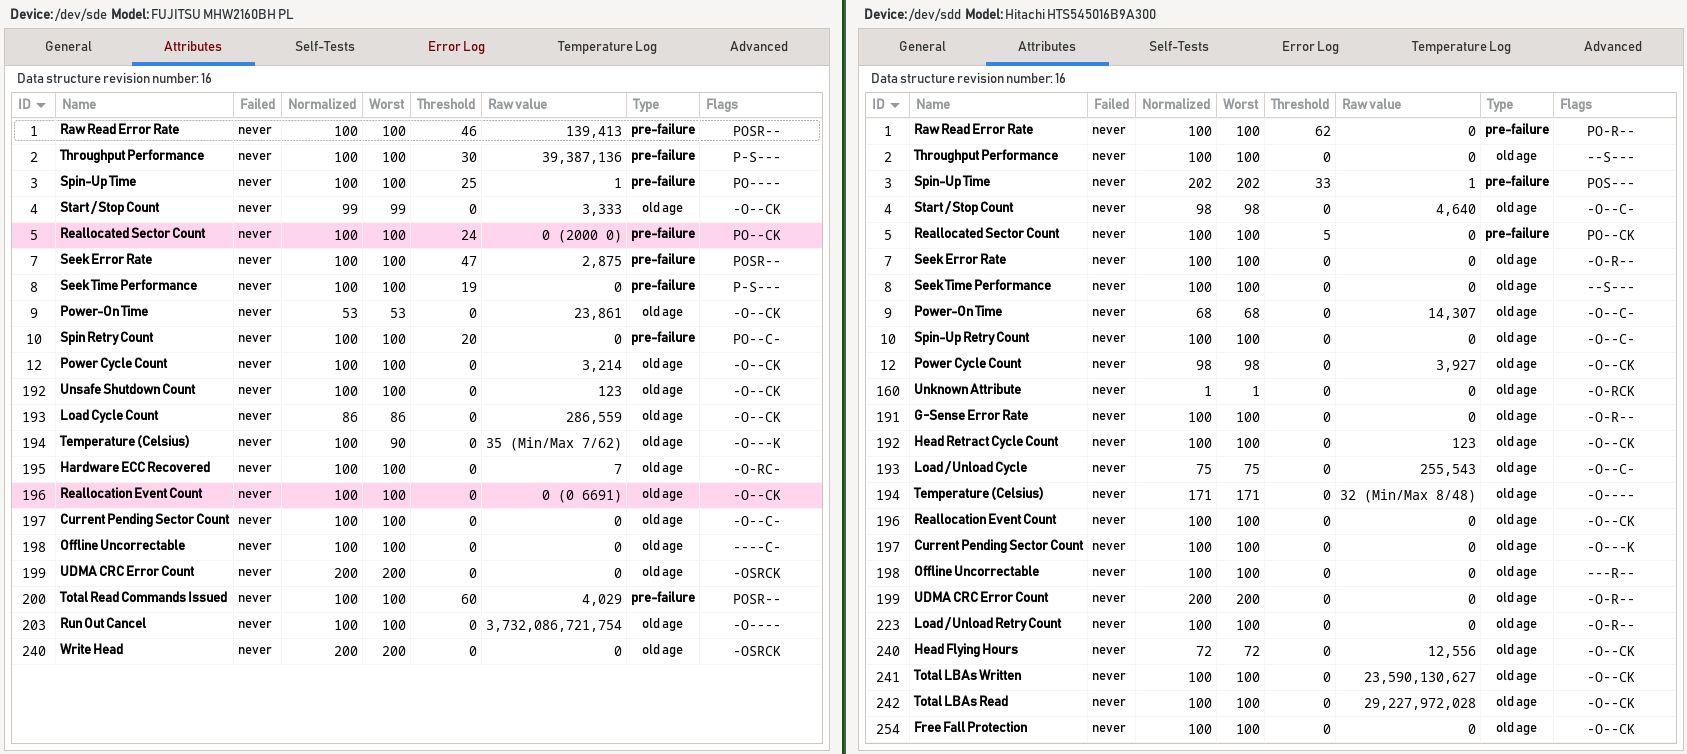
Task: Click raw value 3,732,086,721,754
Action: tap(554, 625)
